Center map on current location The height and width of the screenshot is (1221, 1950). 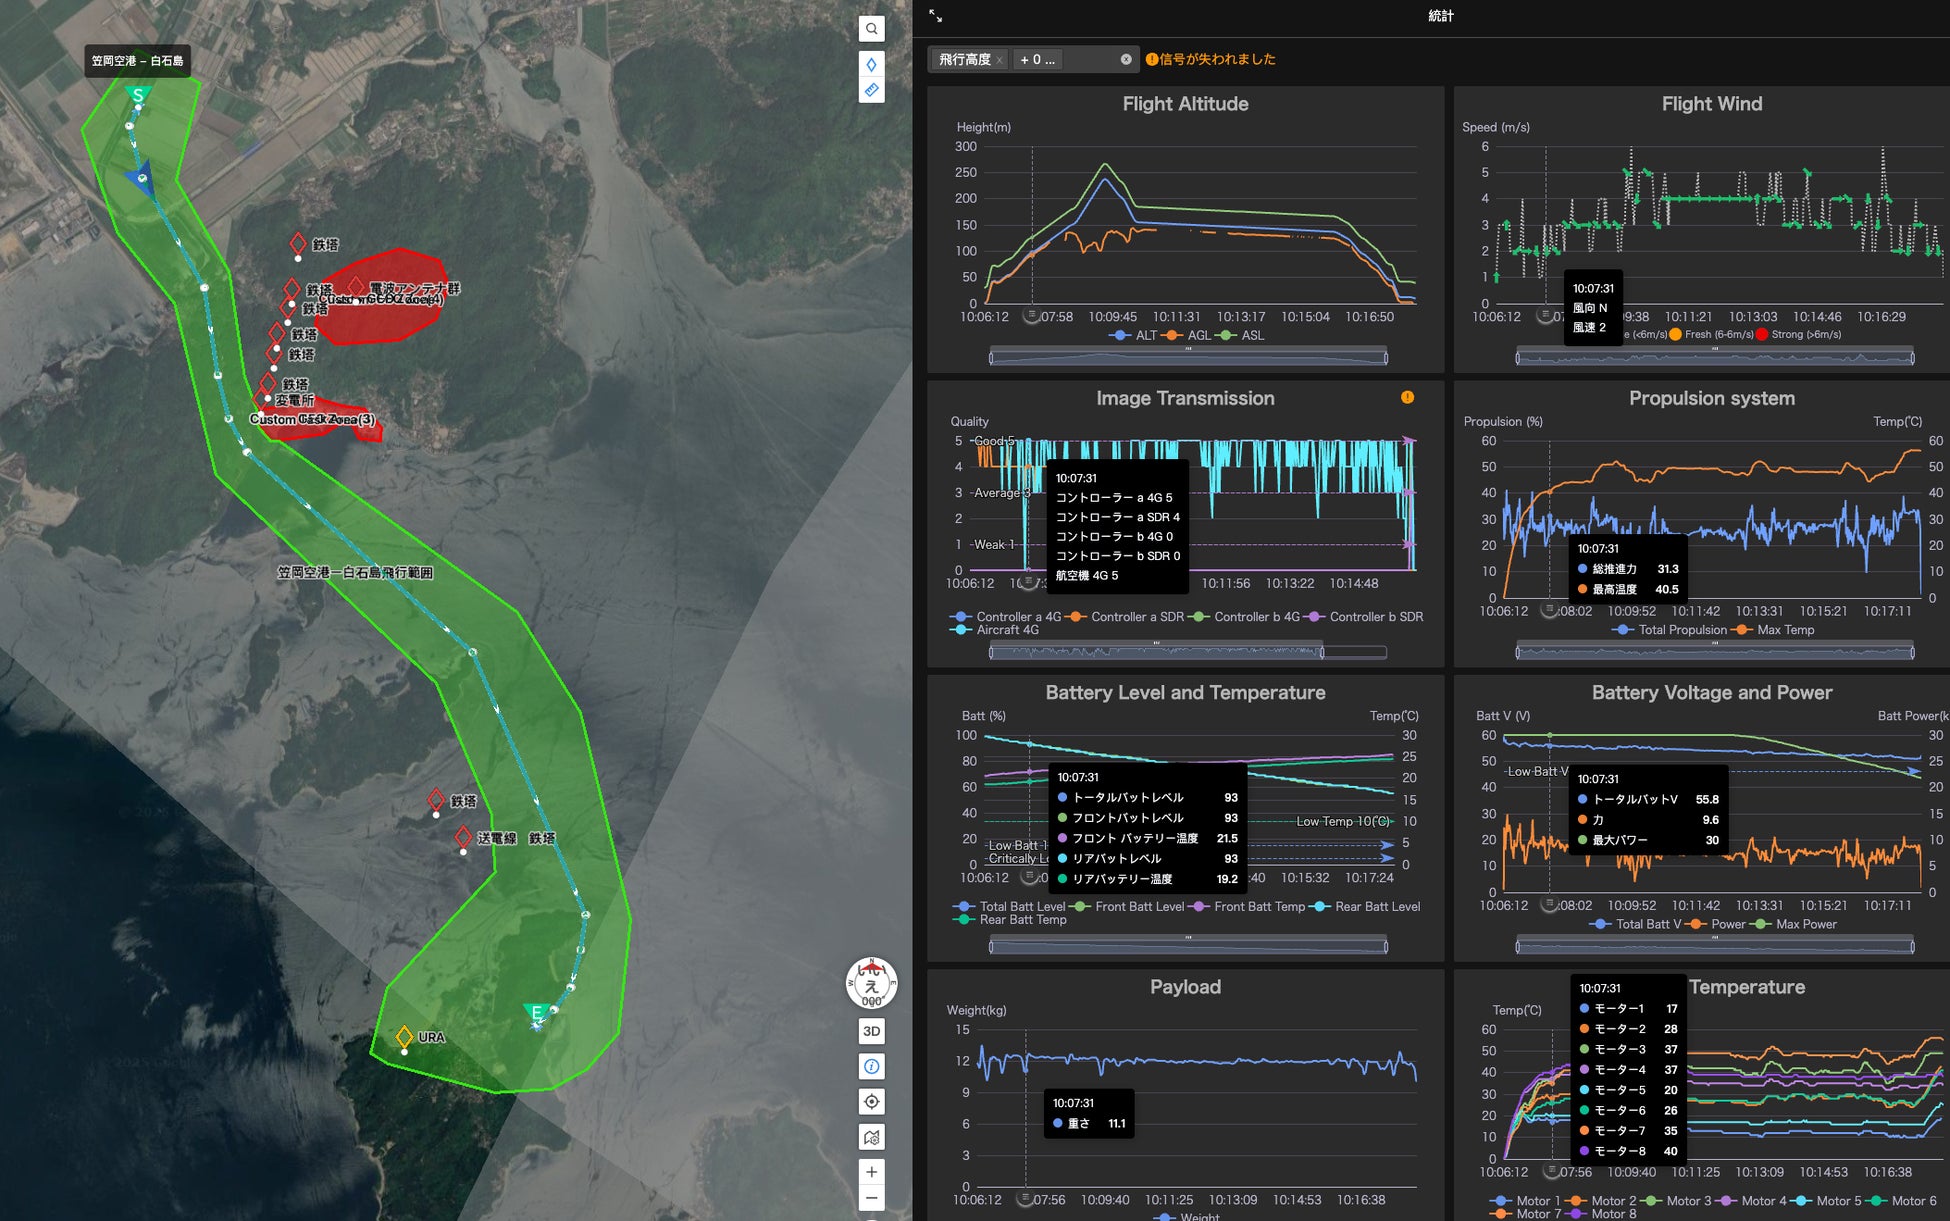tap(871, 1101)
